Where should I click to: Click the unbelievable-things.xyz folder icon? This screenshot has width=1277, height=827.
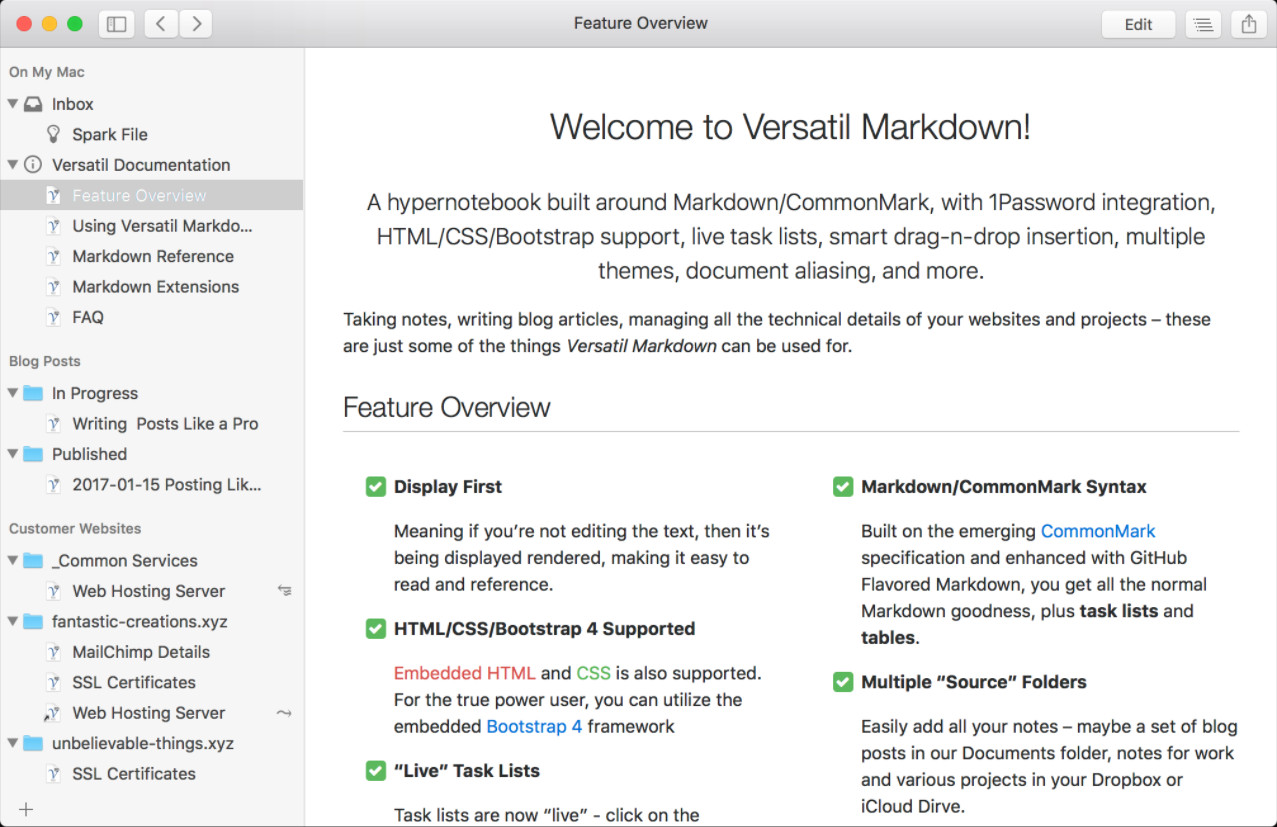[x=33, y=743]
